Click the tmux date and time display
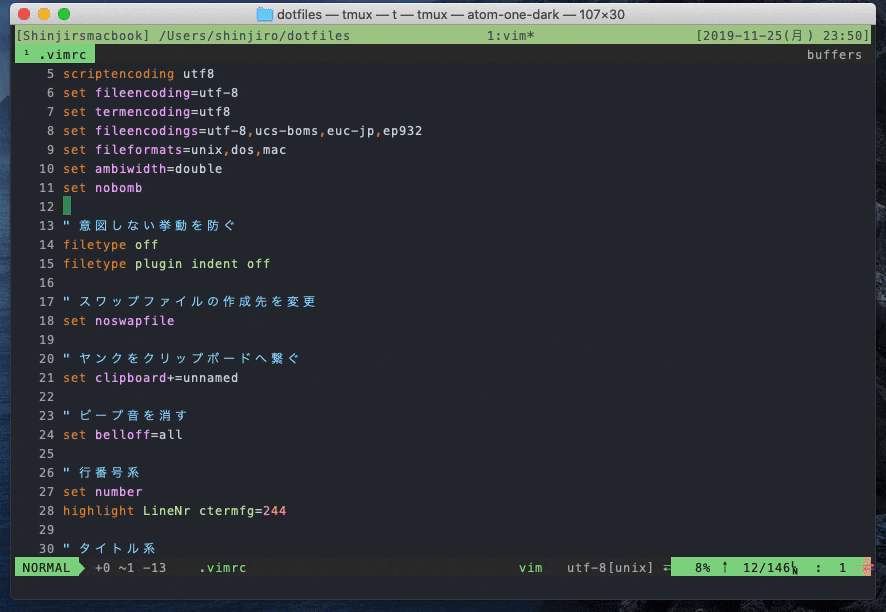Viewport: 886px width, 612px height. pos(782,36)
